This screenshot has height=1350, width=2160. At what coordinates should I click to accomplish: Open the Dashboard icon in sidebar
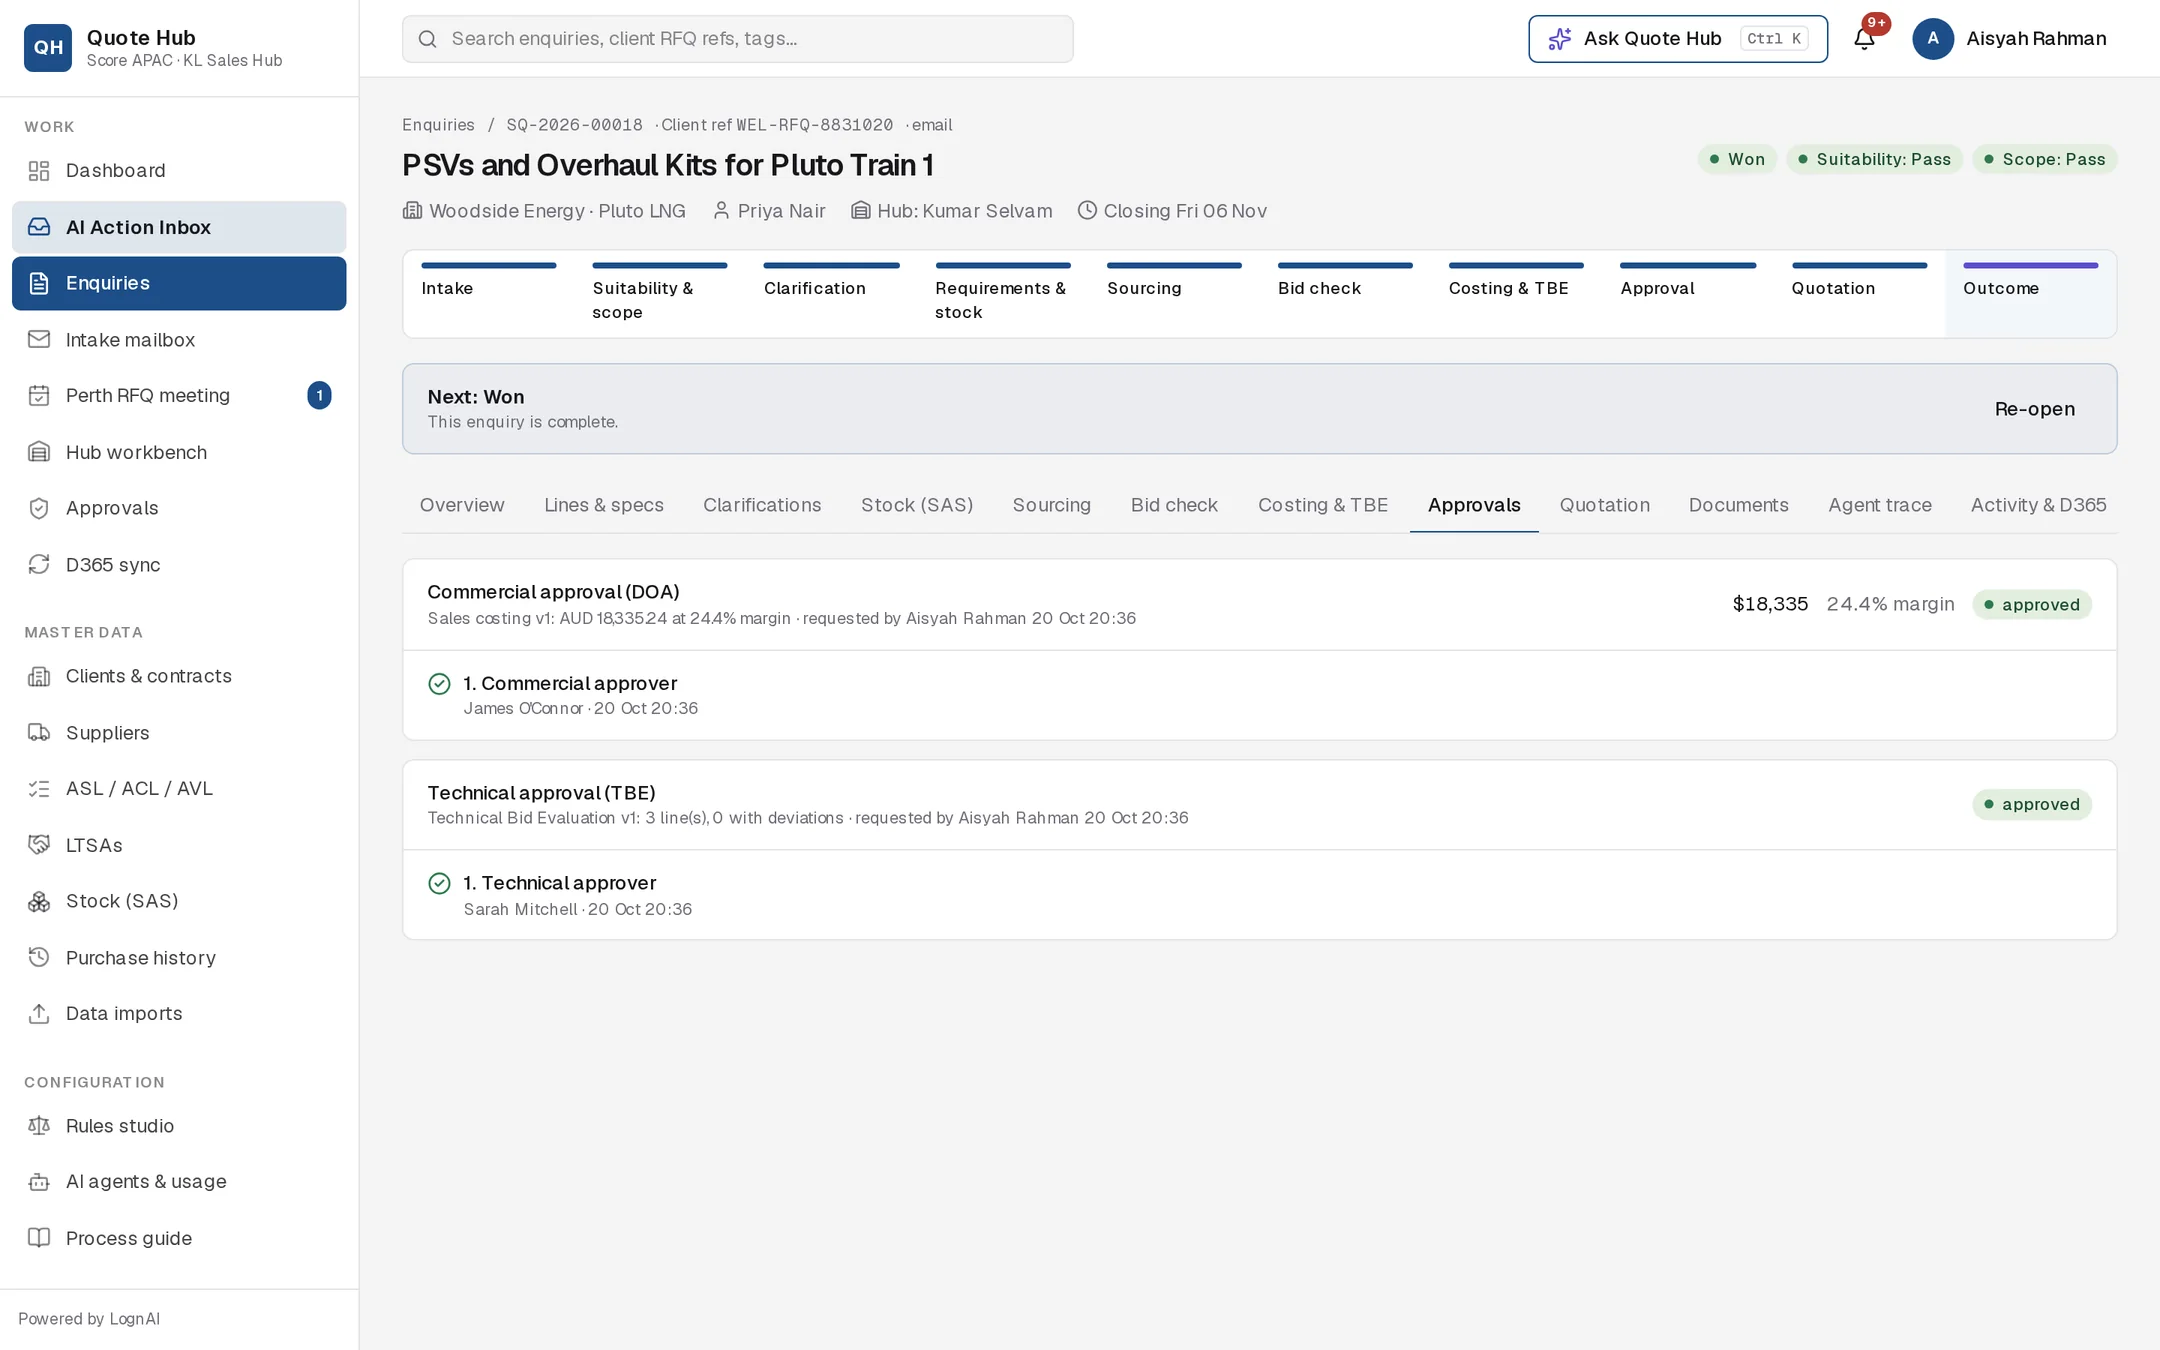[39, 171]
